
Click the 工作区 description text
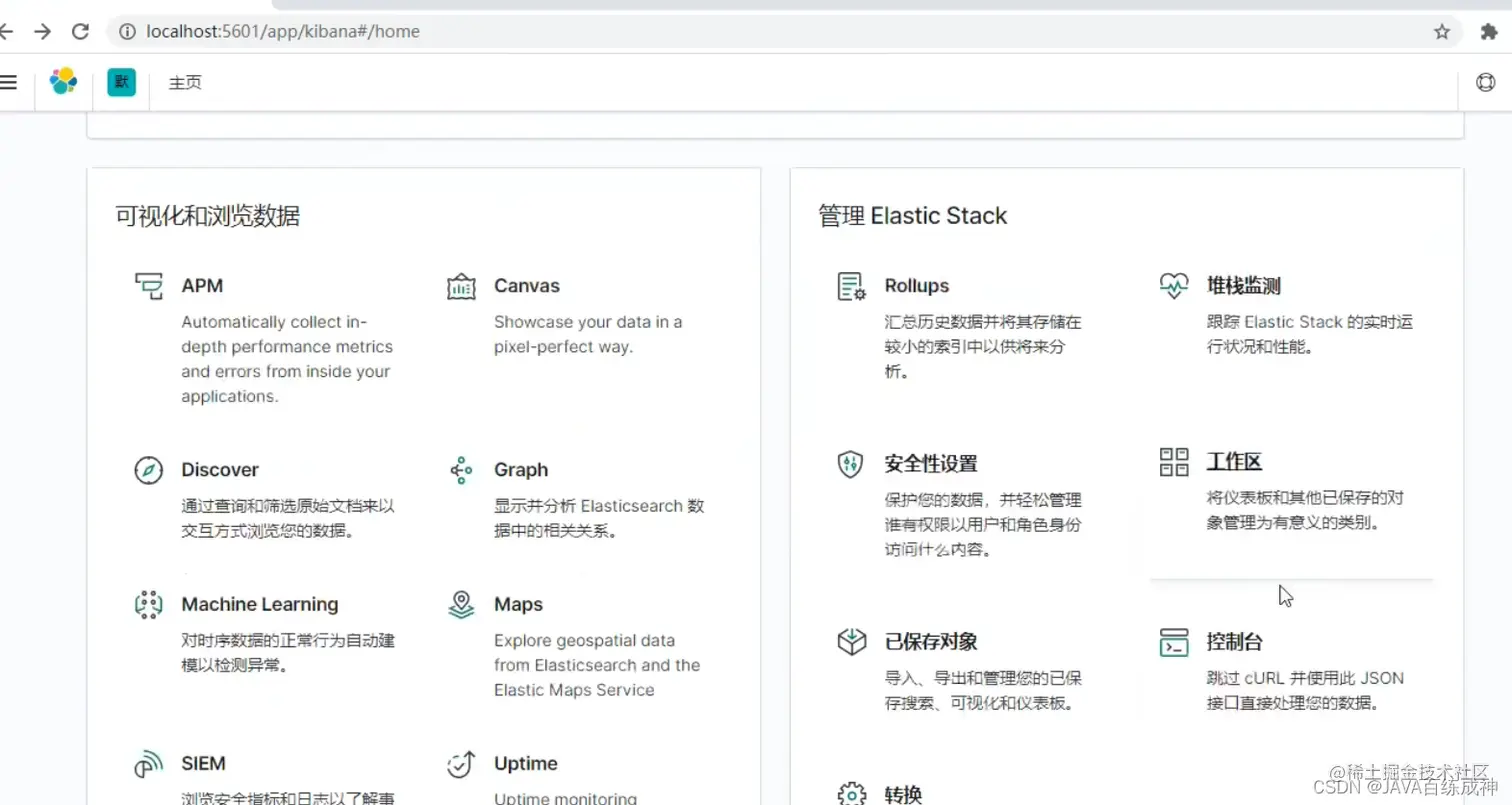tap(1304, 510)
